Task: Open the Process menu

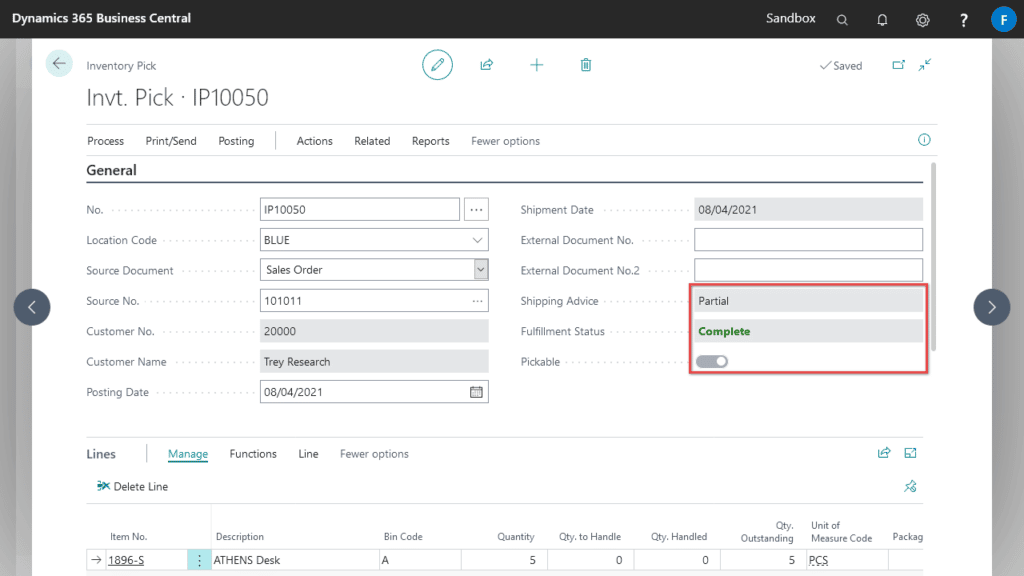Action: (105, 141)
